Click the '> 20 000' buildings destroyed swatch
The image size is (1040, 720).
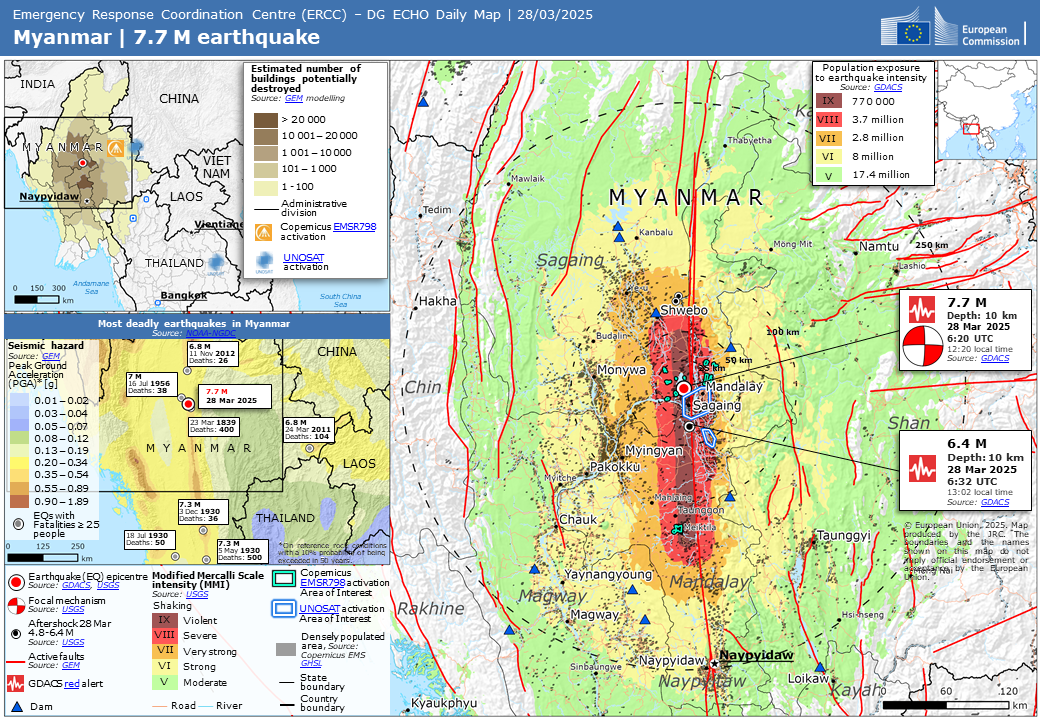click(266, 119)
